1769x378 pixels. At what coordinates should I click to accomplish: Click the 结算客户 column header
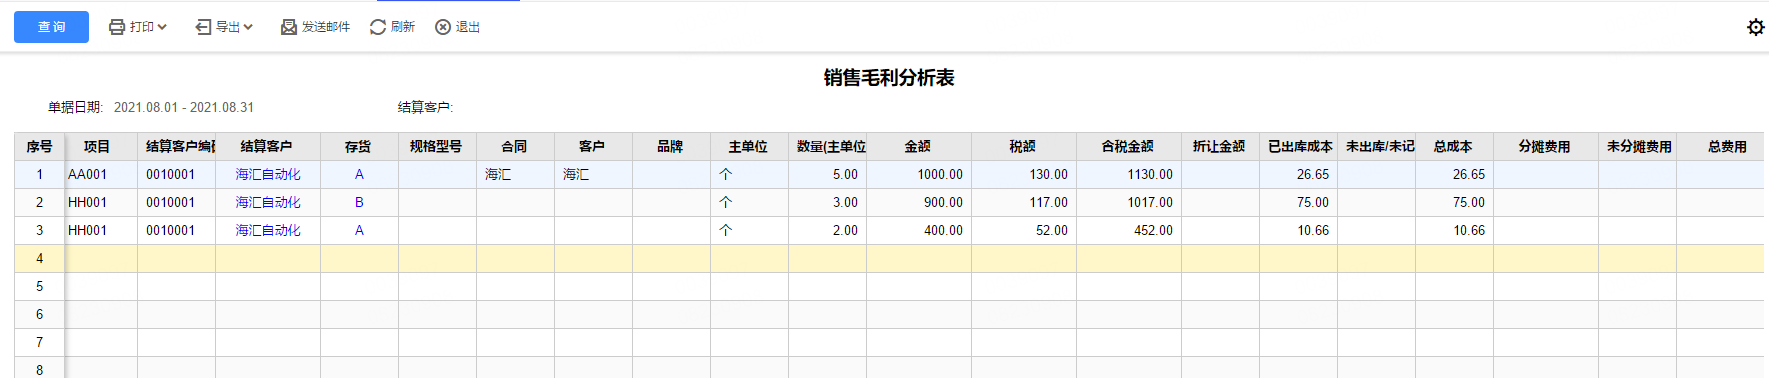point(267,146)
